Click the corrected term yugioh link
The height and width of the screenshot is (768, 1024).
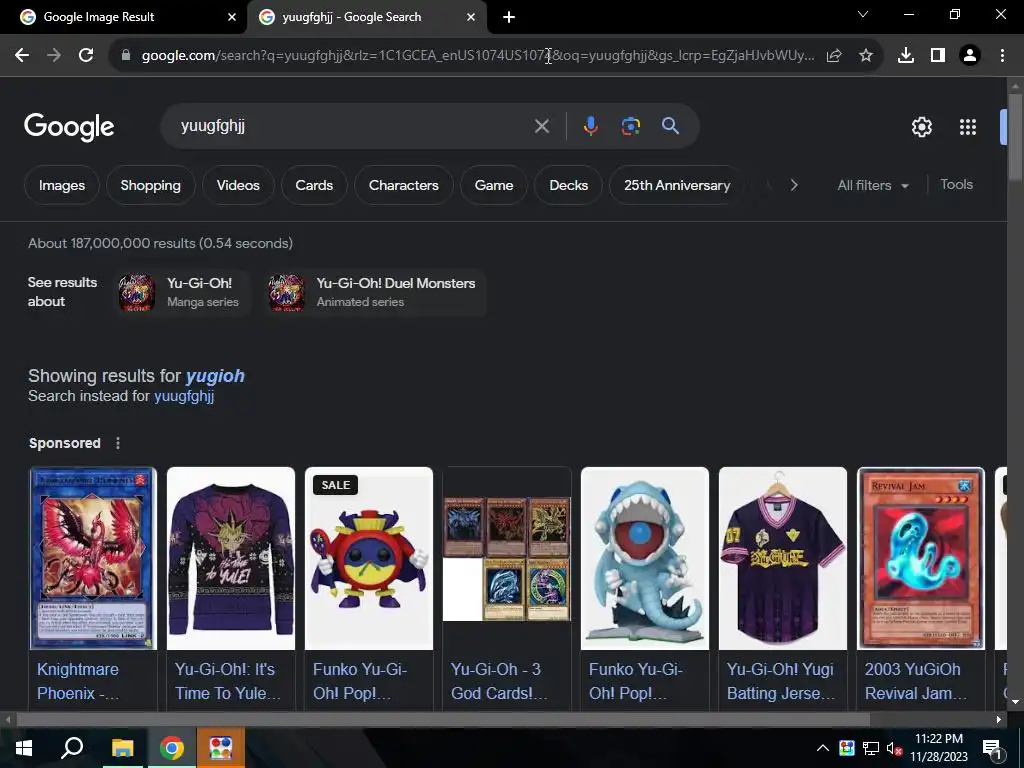coord(215,376)
